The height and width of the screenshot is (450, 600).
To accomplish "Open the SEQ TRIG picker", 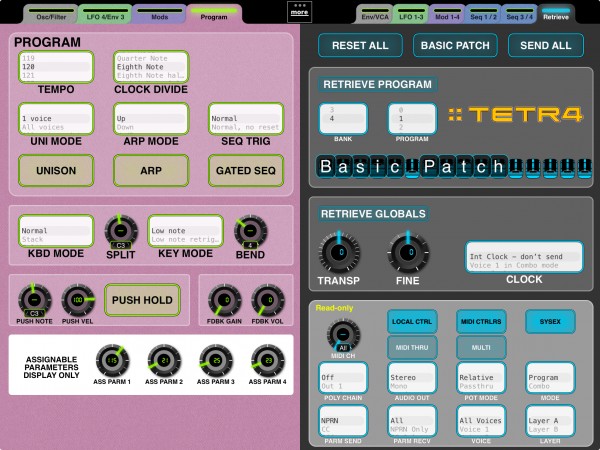I will 246,119.
